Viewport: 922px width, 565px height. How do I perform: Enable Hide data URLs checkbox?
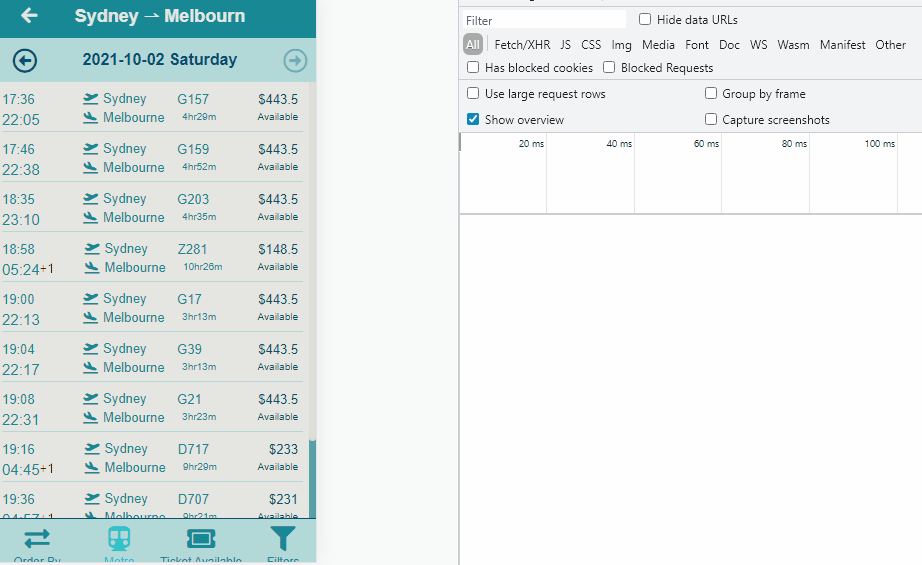[x=645, y=19]
